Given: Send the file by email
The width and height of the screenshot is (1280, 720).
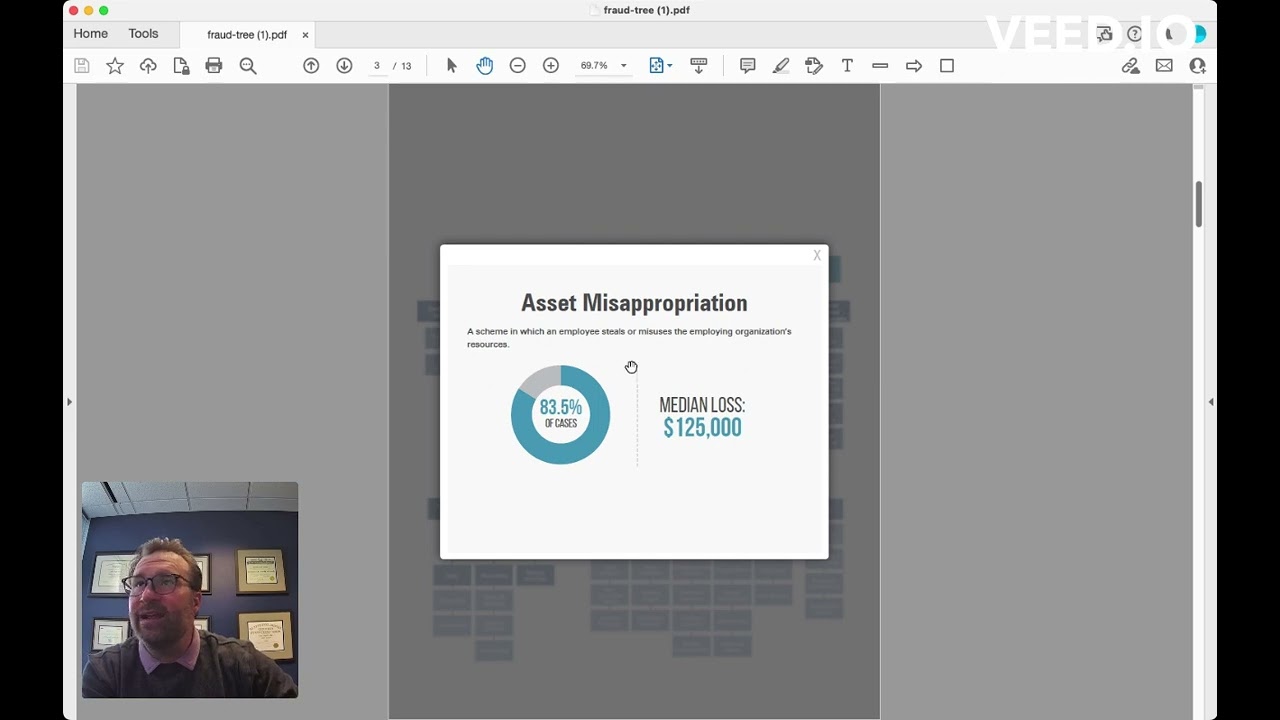Looking at the screenshot, I should pyautogui.click(x=1164, y=66).
